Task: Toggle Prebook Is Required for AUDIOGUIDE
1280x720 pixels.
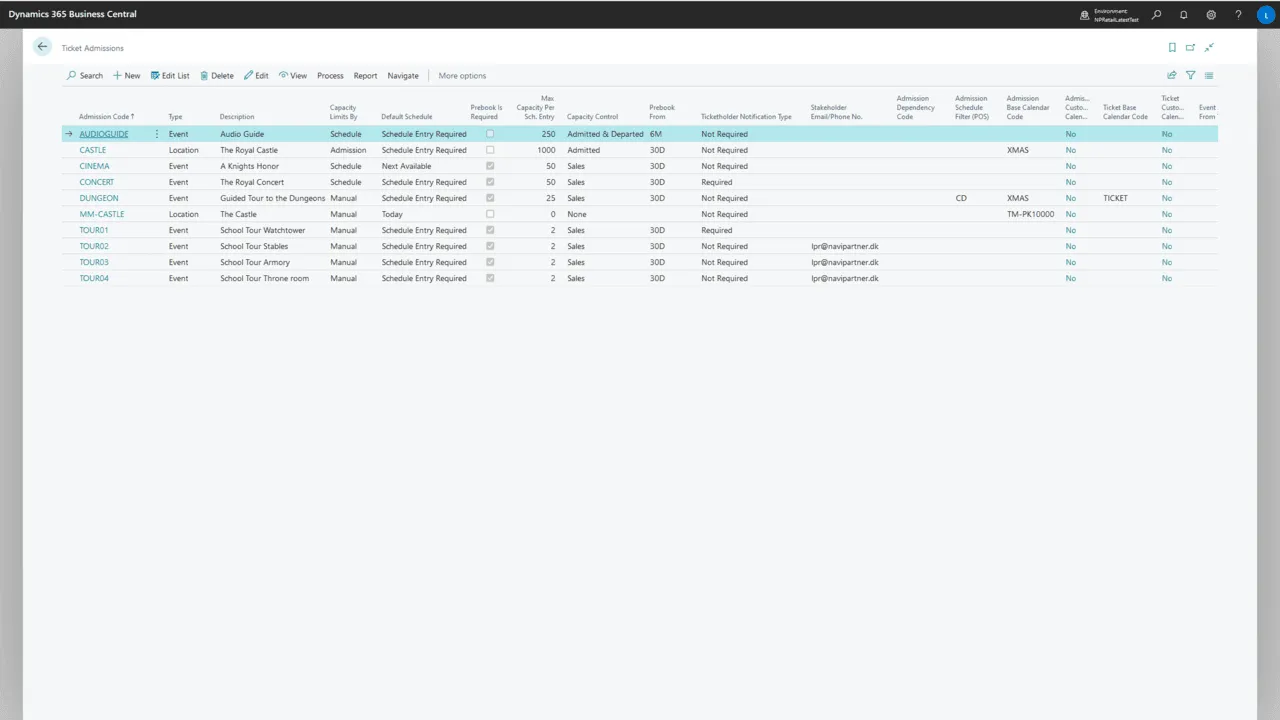Action: 490,134
